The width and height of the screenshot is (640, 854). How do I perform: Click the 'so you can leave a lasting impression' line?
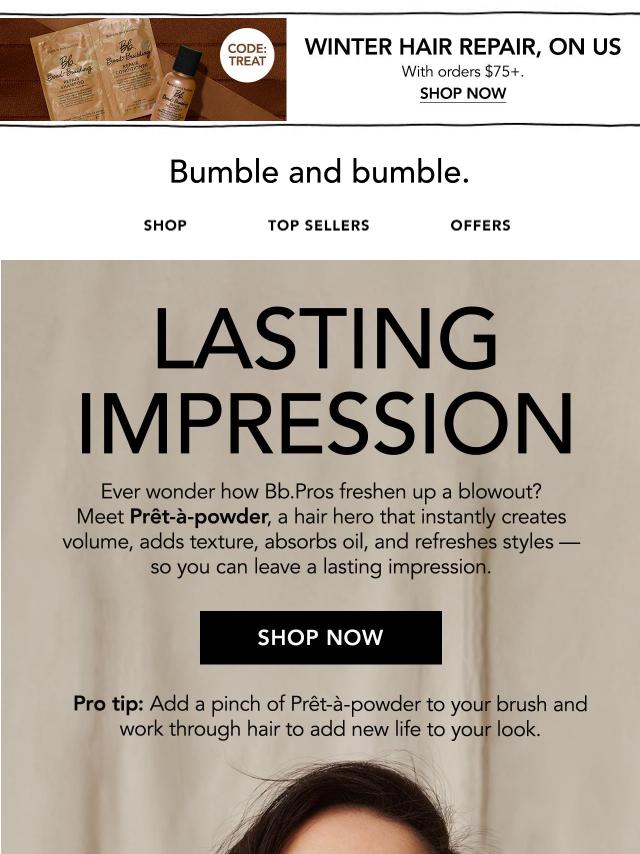tap(320, 567)
